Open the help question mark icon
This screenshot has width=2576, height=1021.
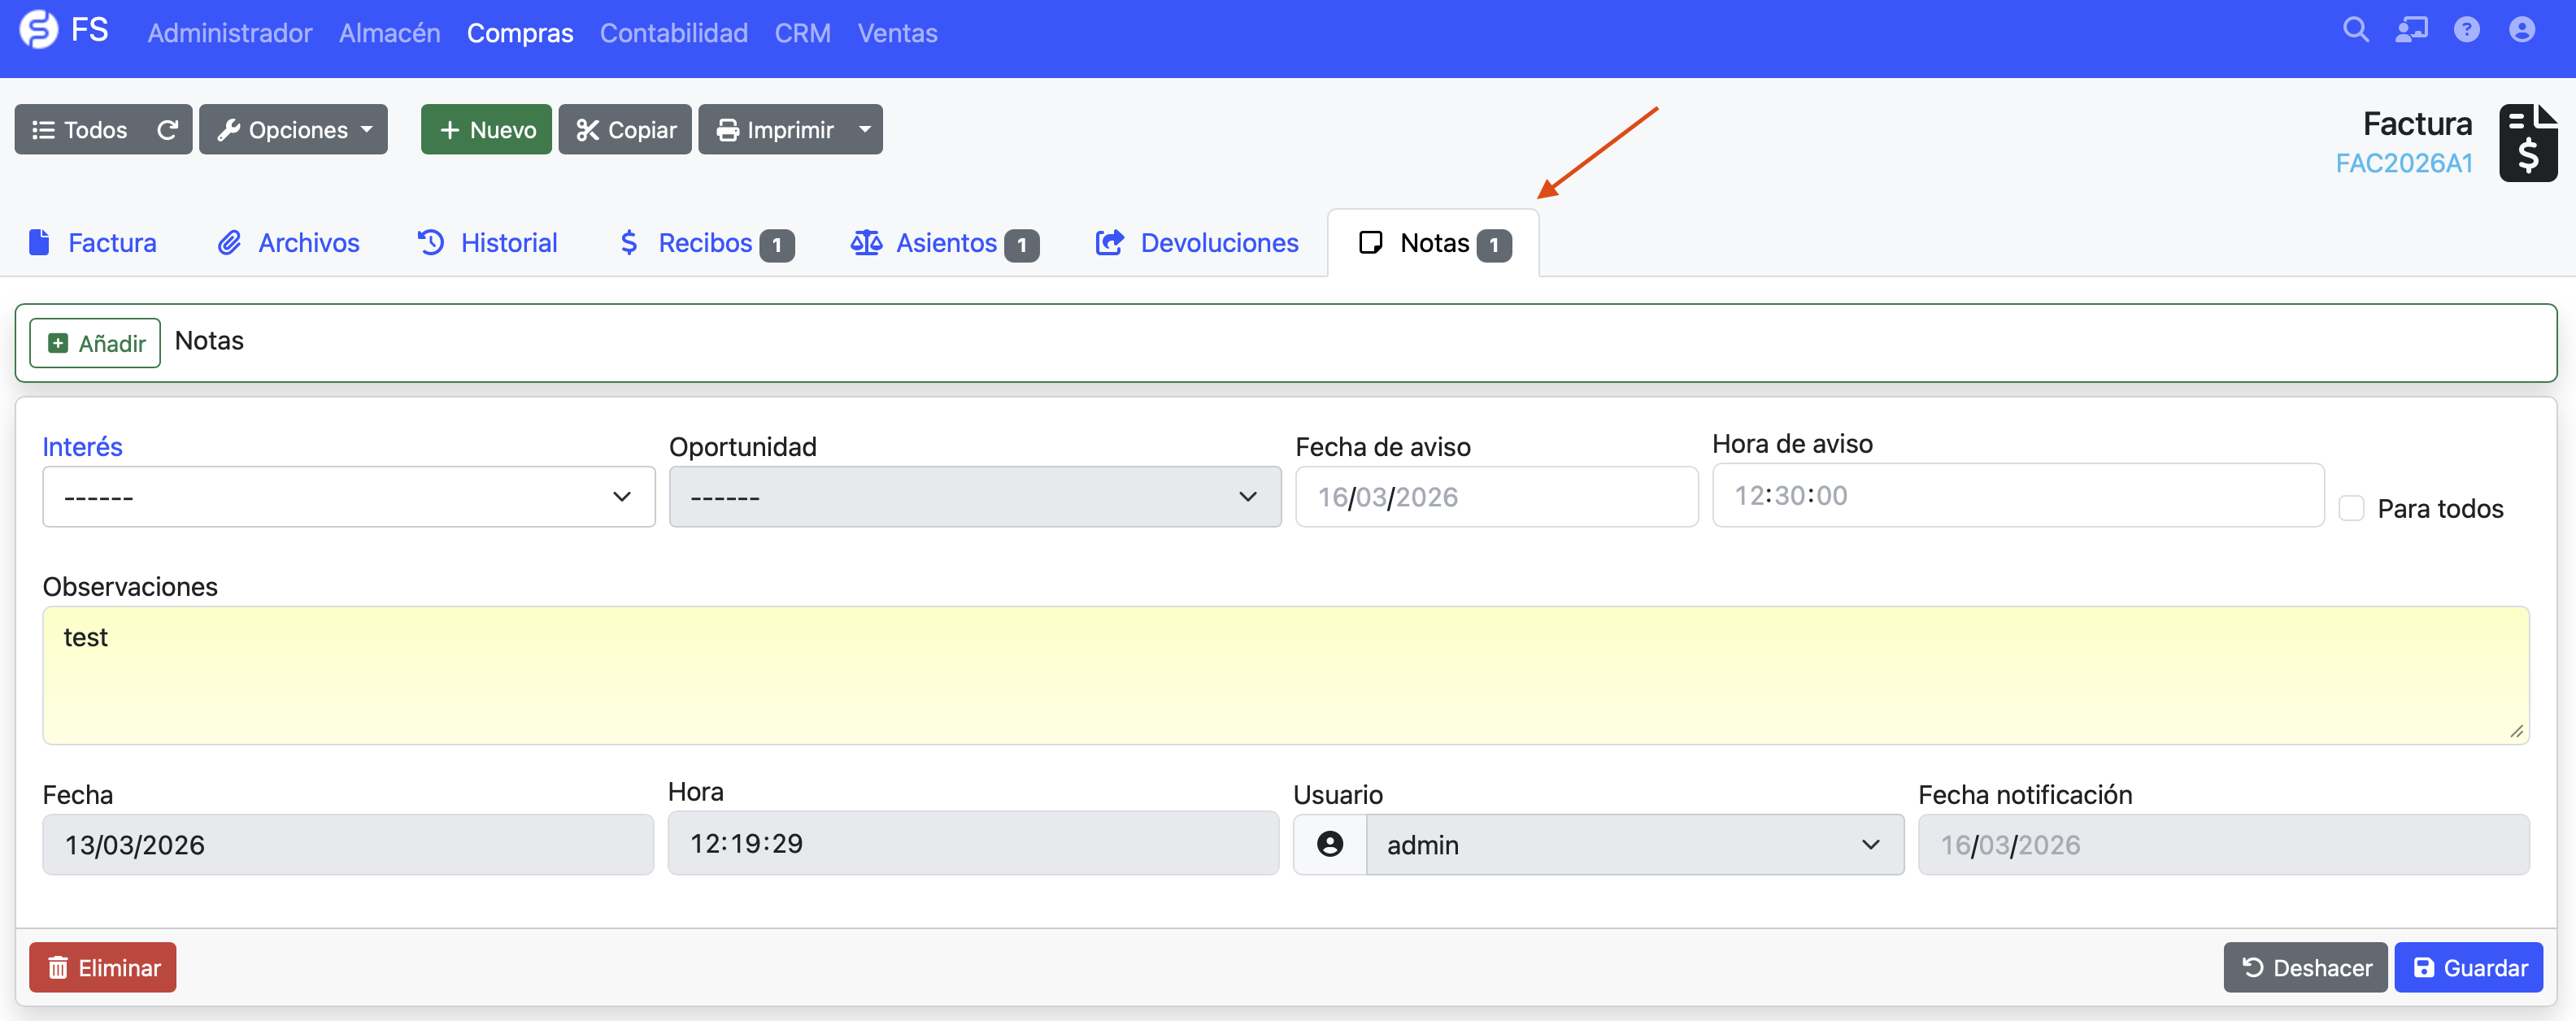[x=2466, y=30]
